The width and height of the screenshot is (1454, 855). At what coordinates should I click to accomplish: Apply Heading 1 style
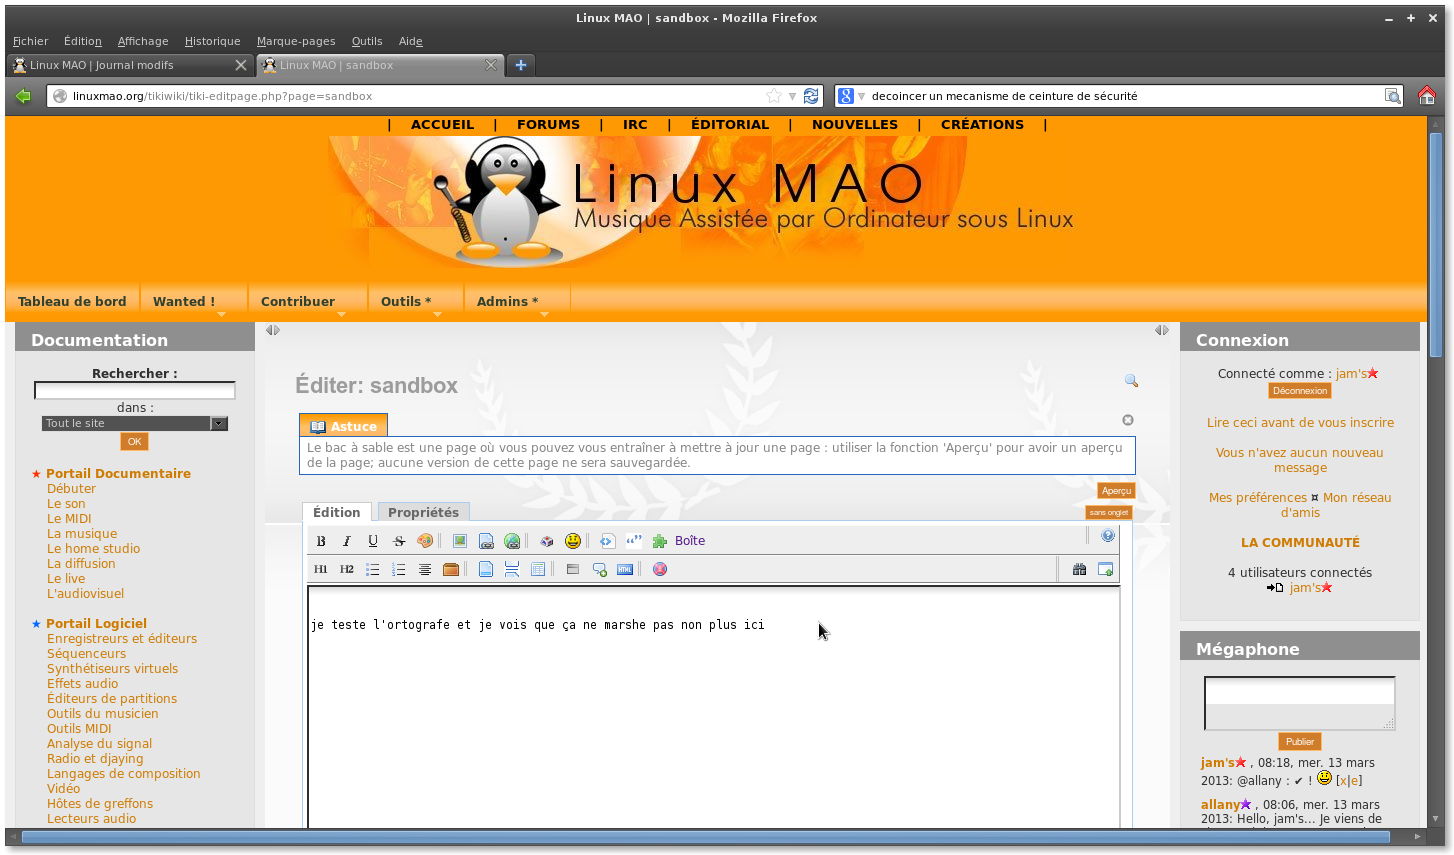click(320, 569)
